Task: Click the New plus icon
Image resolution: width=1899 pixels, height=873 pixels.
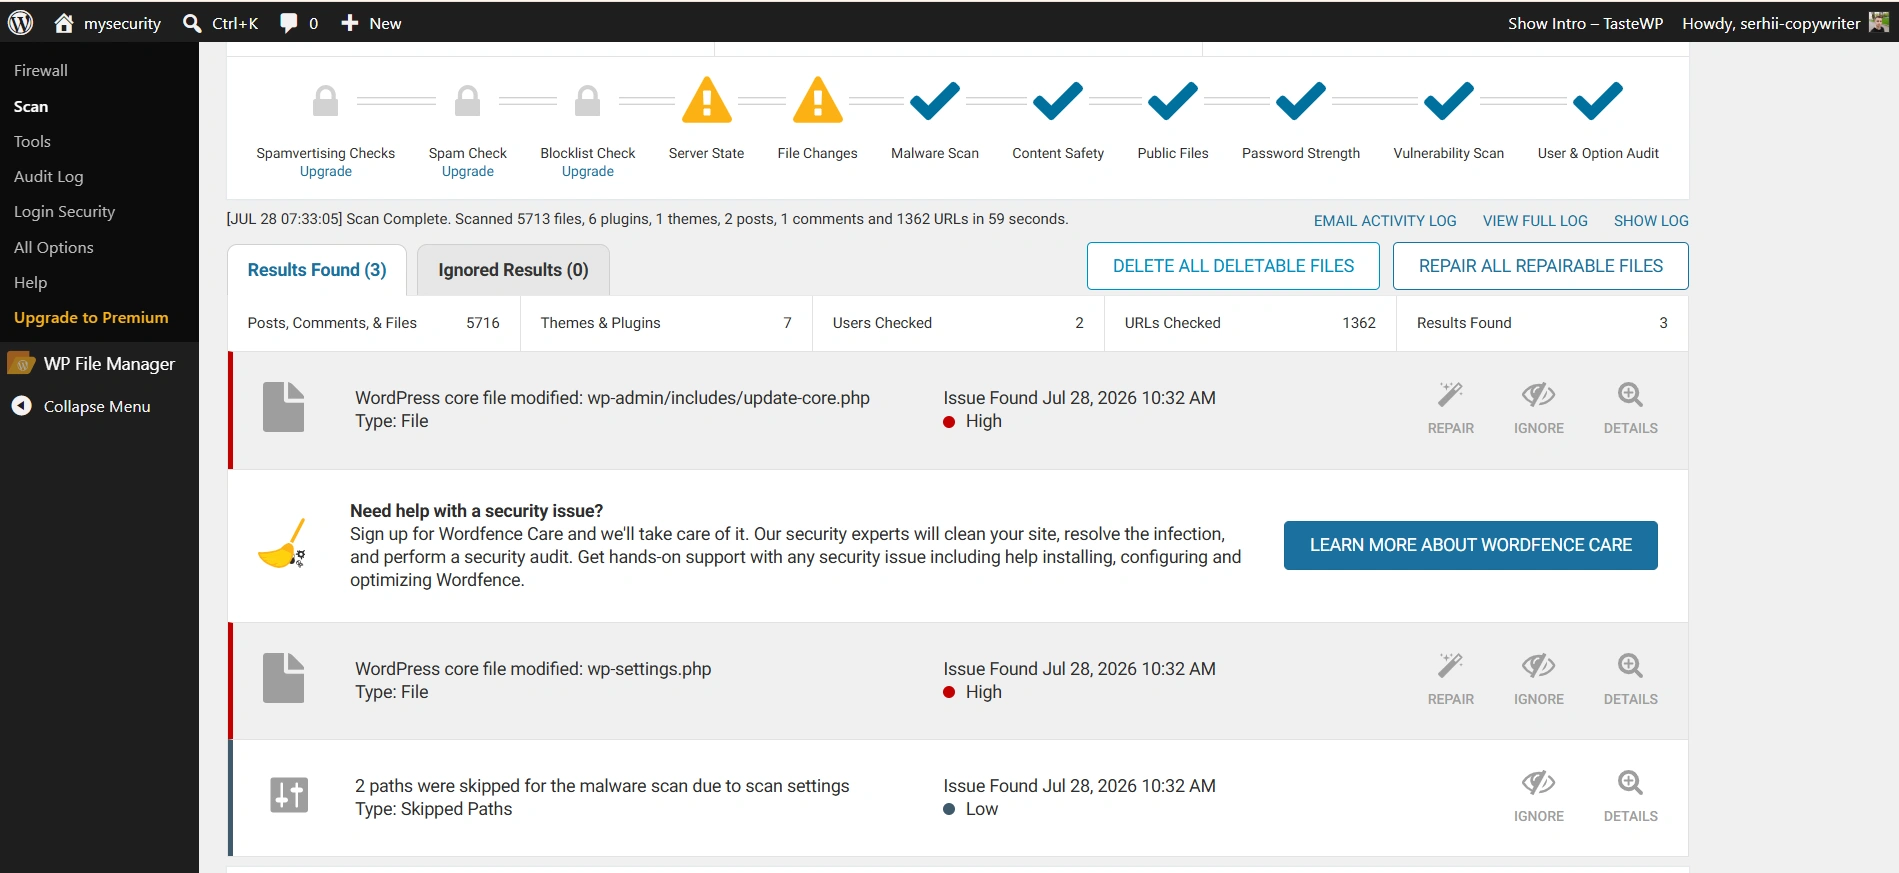Action: (349, 23)
